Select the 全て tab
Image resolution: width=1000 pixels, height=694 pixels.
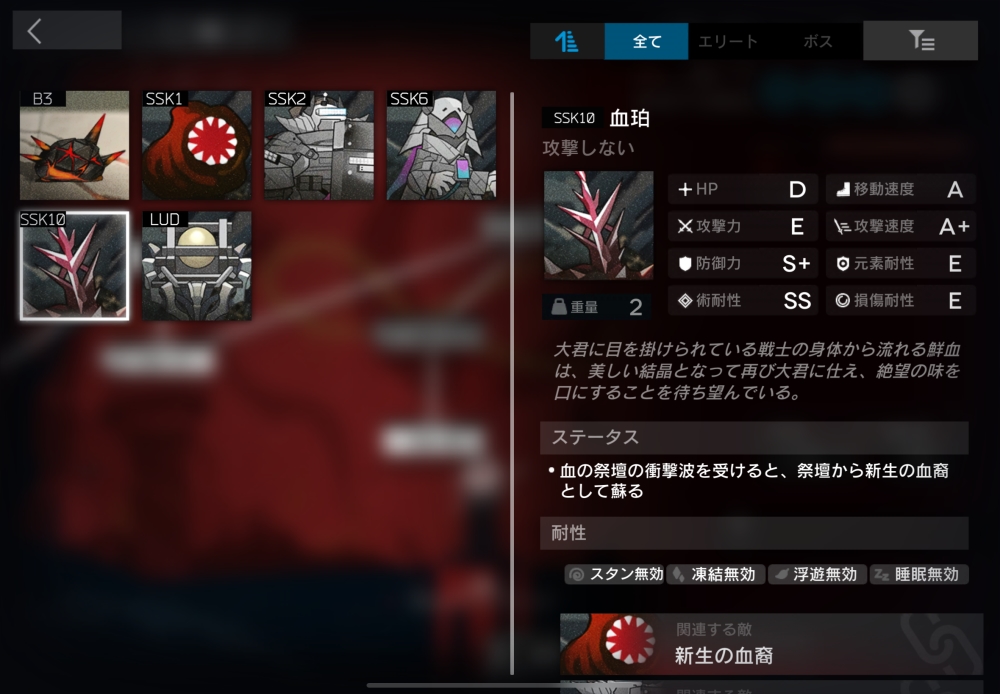click(x=646, y=41)
